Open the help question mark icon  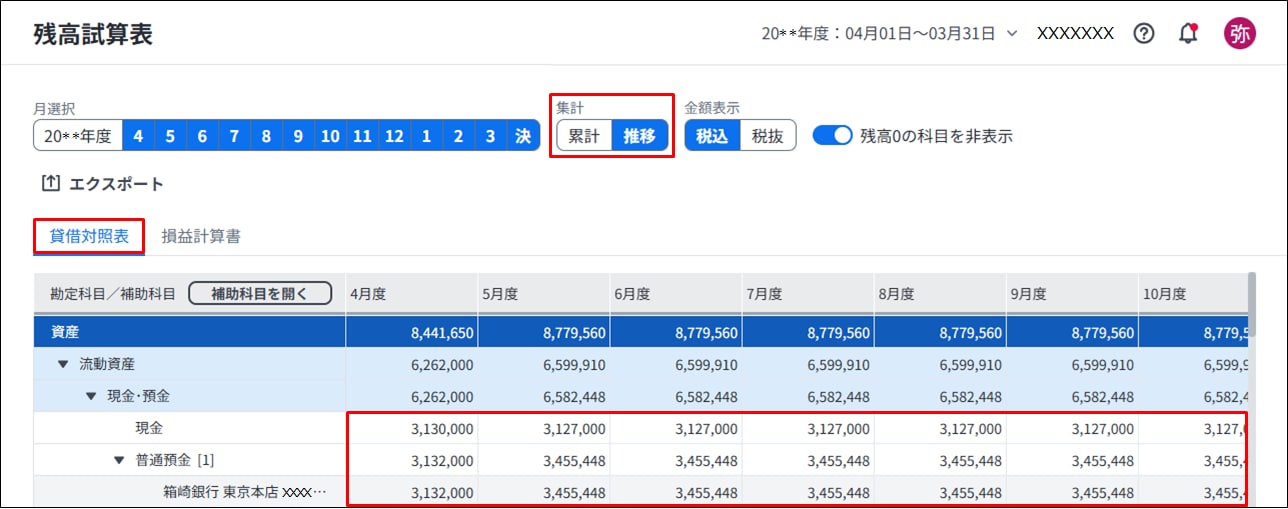[1144, 33]
